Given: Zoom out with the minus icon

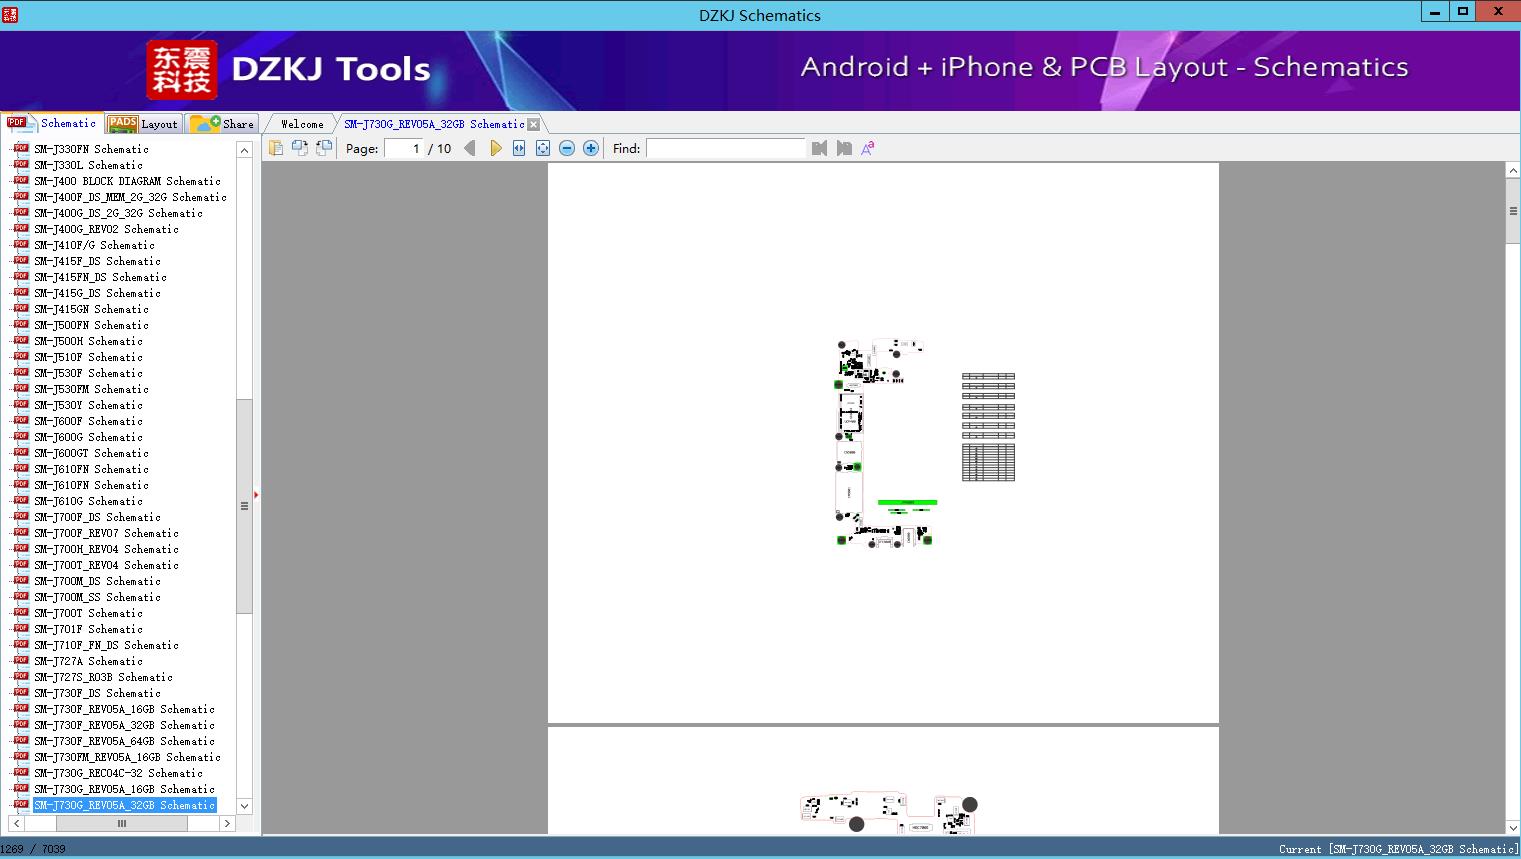Looking at the screenshot, I should tap(567, 148).
